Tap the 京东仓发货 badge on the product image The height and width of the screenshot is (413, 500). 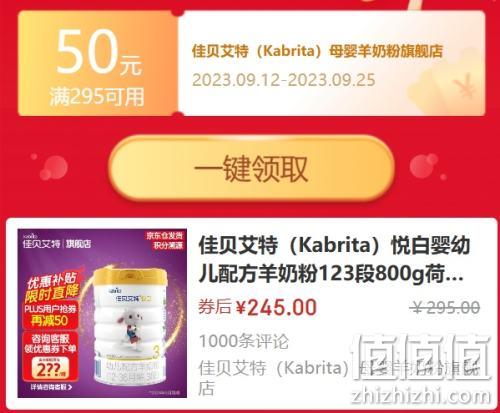[164, 236]
